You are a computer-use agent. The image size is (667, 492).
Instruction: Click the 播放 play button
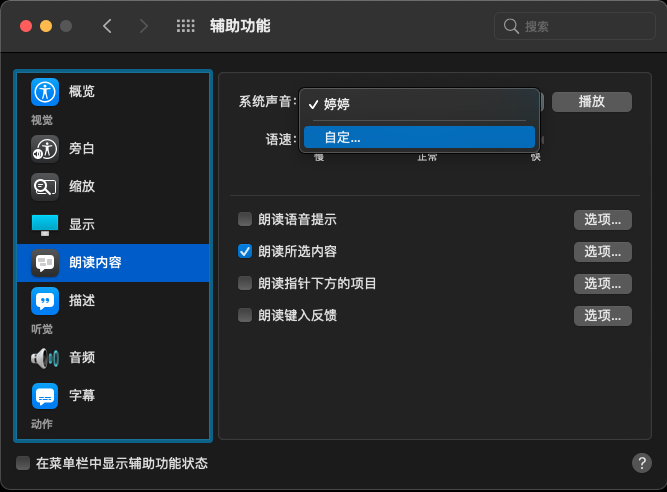tap(592, 102)
